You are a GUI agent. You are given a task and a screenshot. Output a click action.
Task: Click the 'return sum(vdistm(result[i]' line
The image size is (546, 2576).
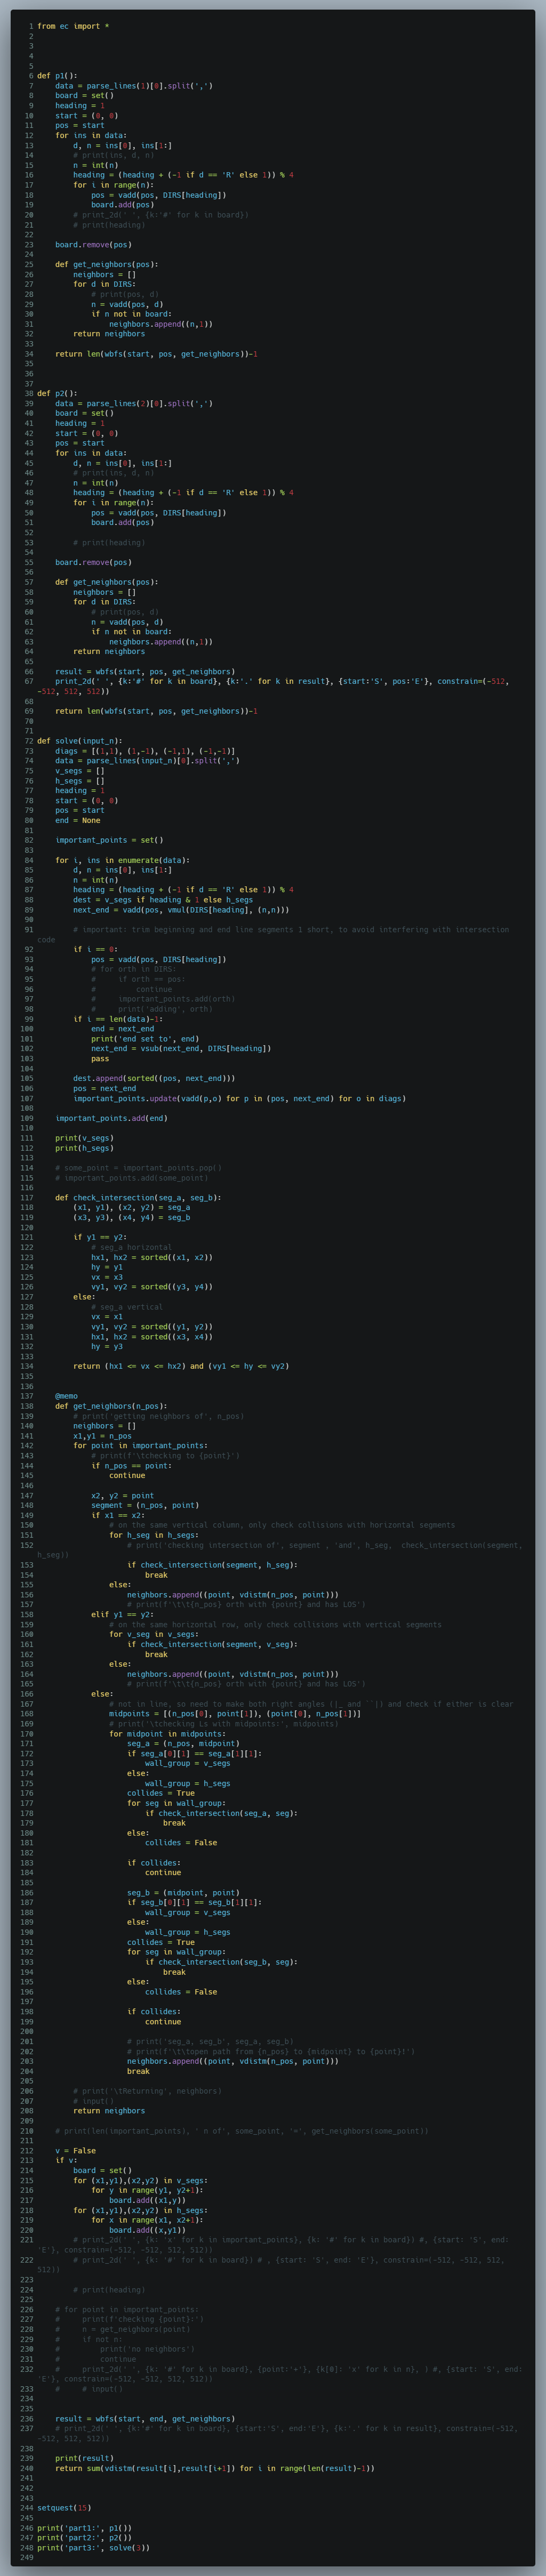point(214,2469)
